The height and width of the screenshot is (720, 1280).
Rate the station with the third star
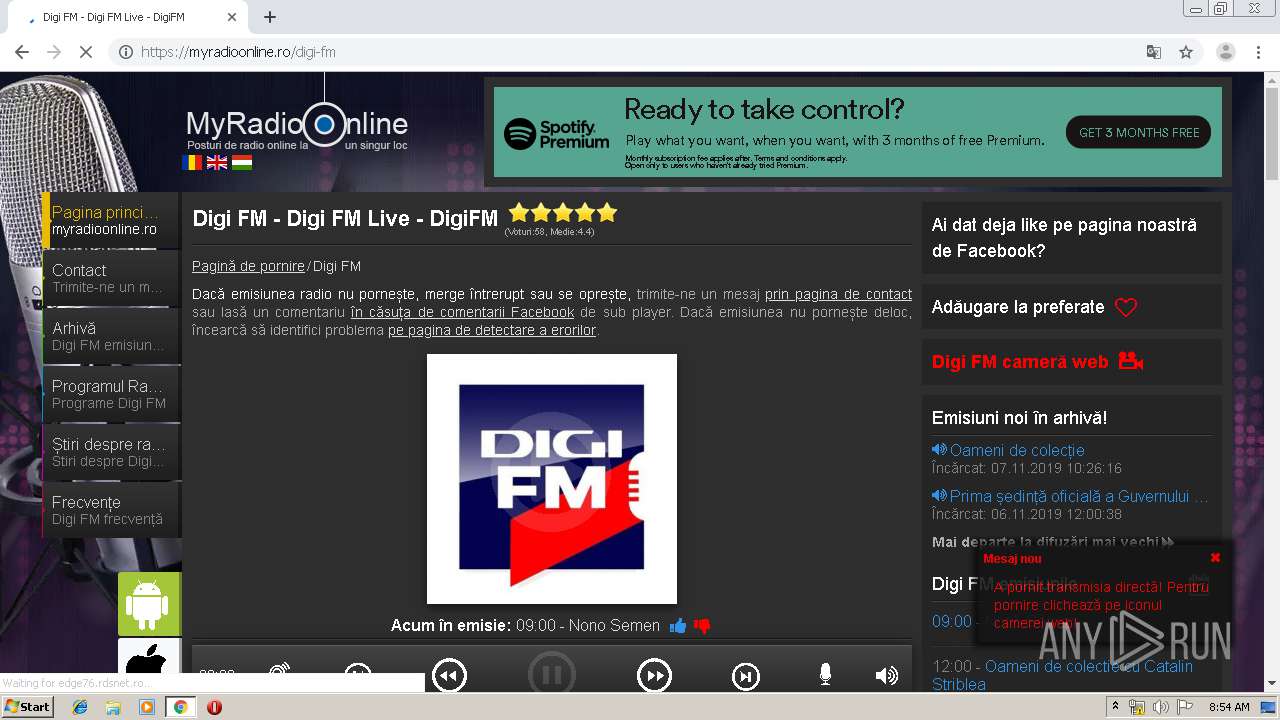(x=563, y=212)
